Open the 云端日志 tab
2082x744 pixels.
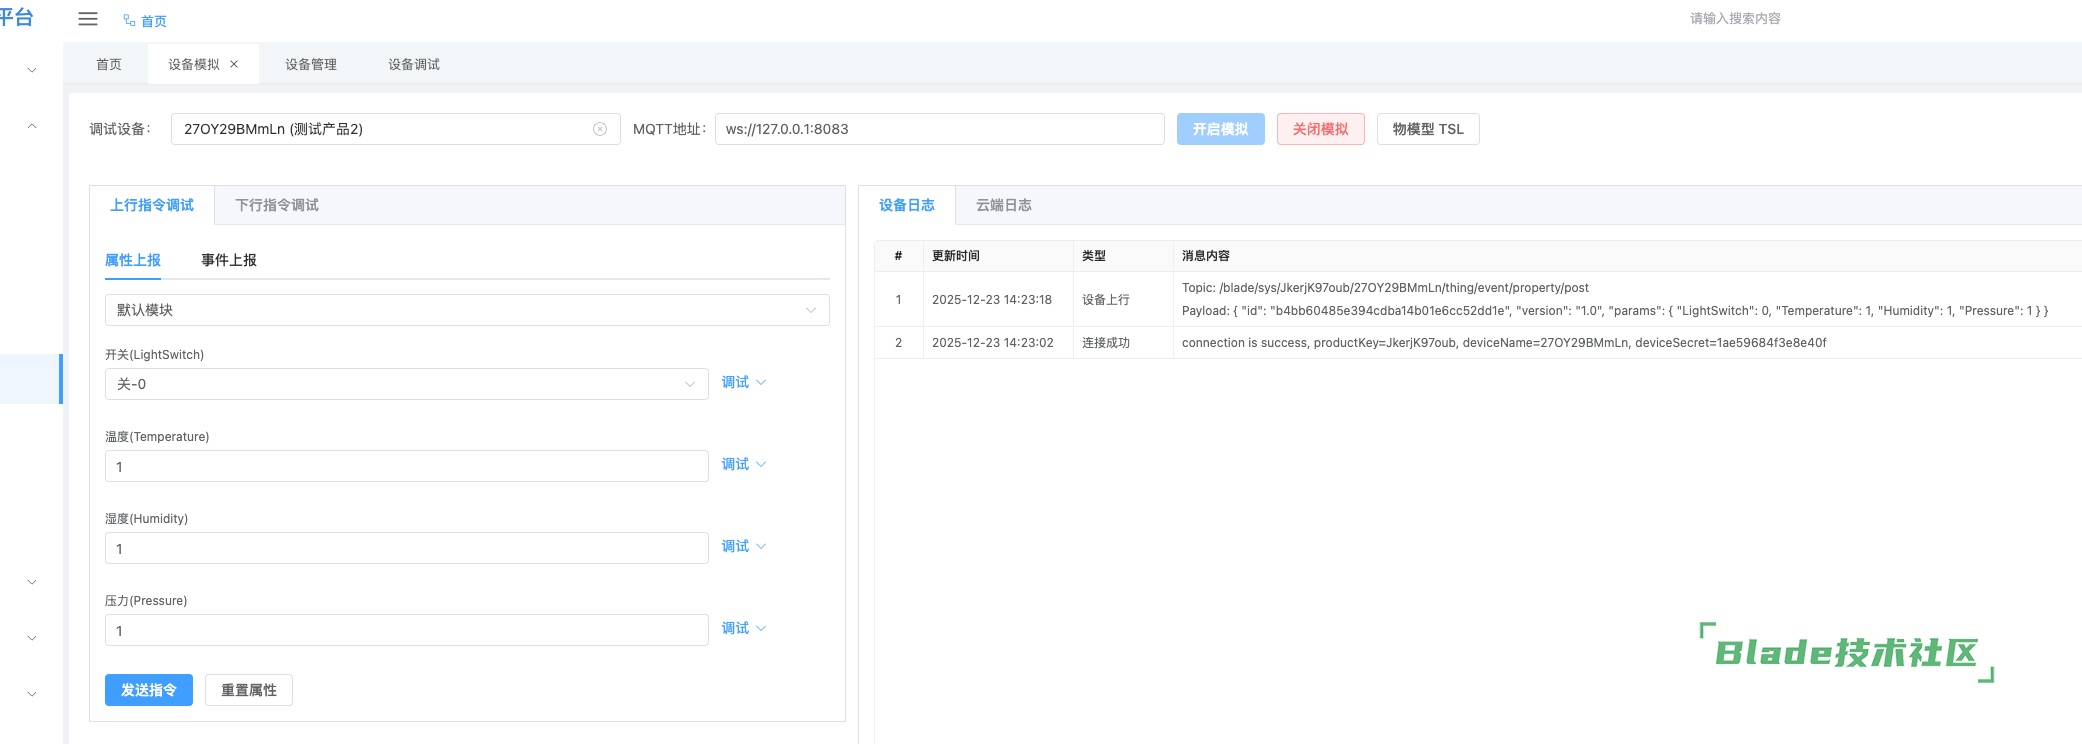coord(1003,205)
